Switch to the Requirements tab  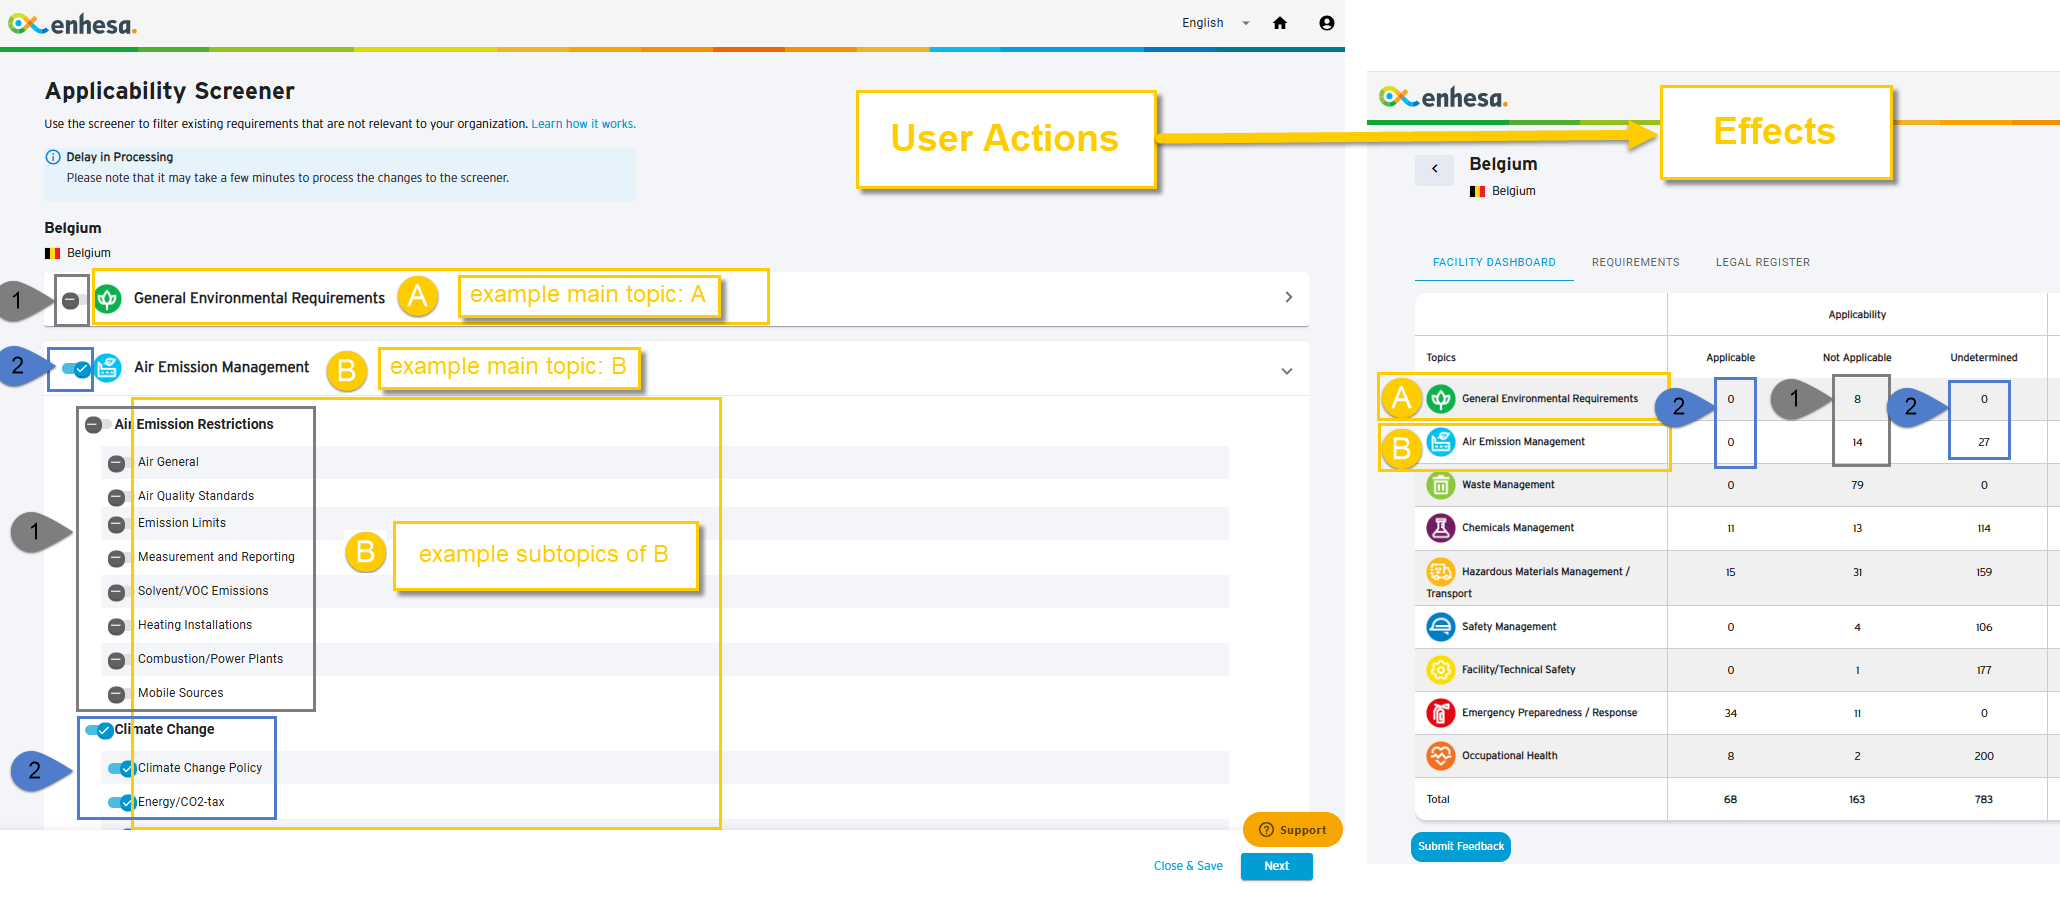1636,262
